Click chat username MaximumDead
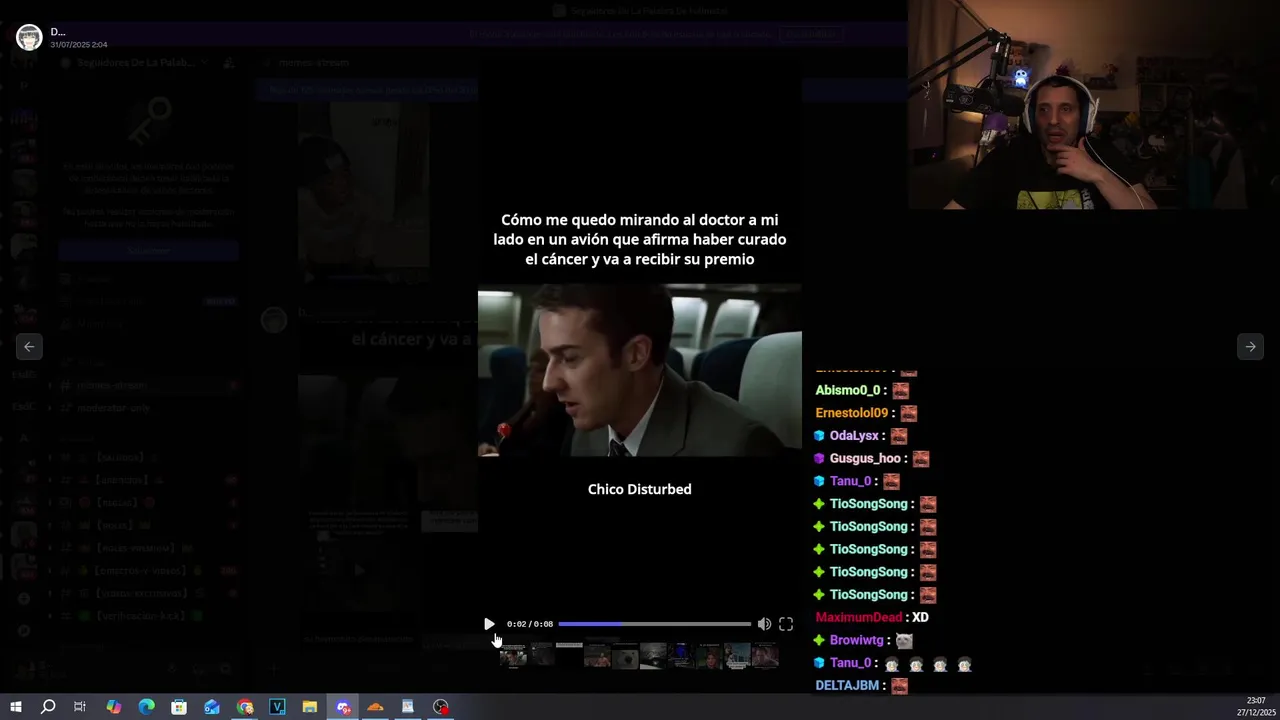This screenshot has width=1280, height=720. point(859,617)
